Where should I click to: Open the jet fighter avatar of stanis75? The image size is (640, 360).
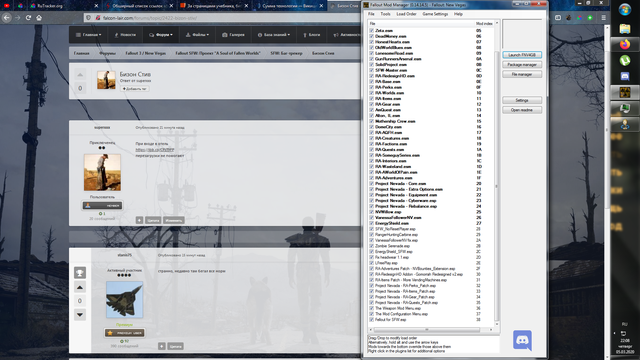click(x=124, y=300)
